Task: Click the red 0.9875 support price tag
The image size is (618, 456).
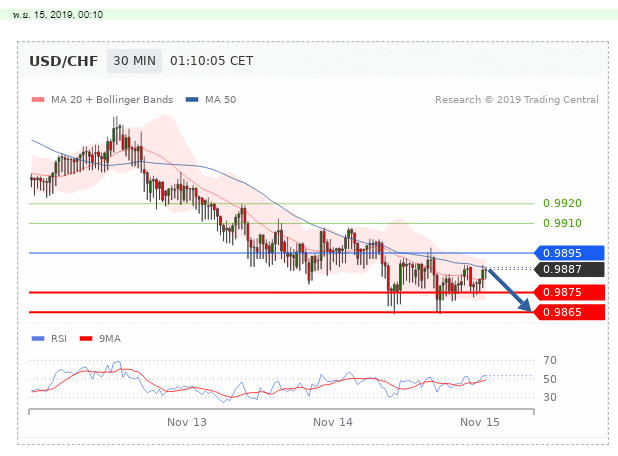Action: click(570, 292)
